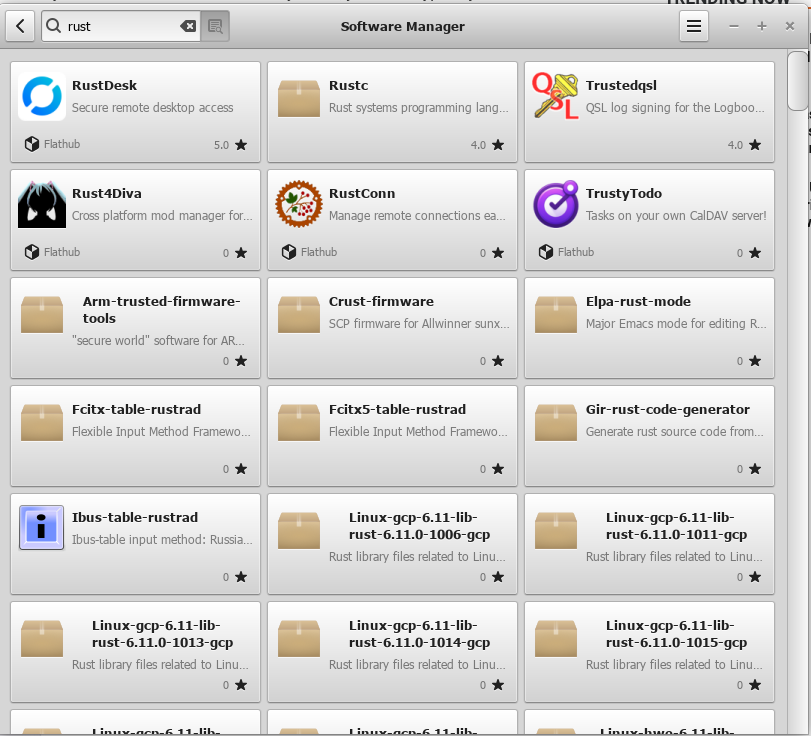
Task: Open the Crust-firmware title
Action: [381, 302]
